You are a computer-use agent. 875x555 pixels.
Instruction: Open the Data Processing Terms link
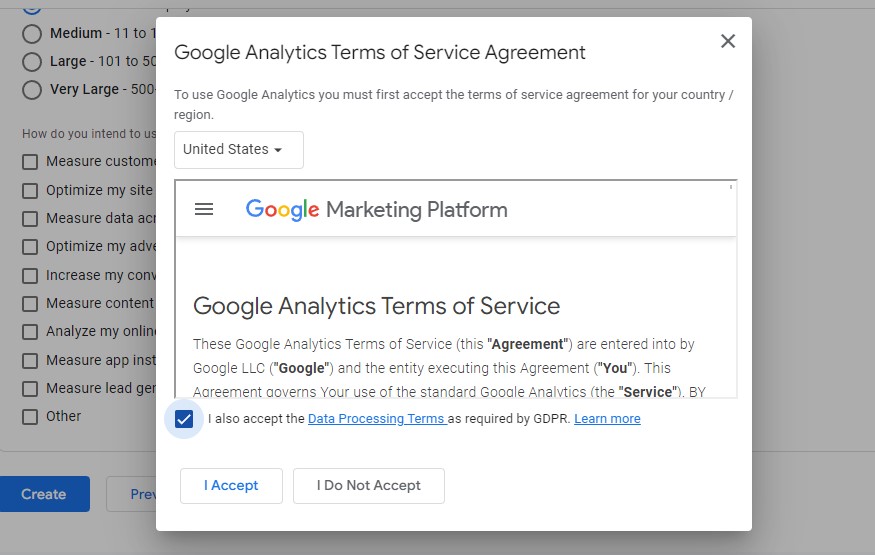coord(377,418)
